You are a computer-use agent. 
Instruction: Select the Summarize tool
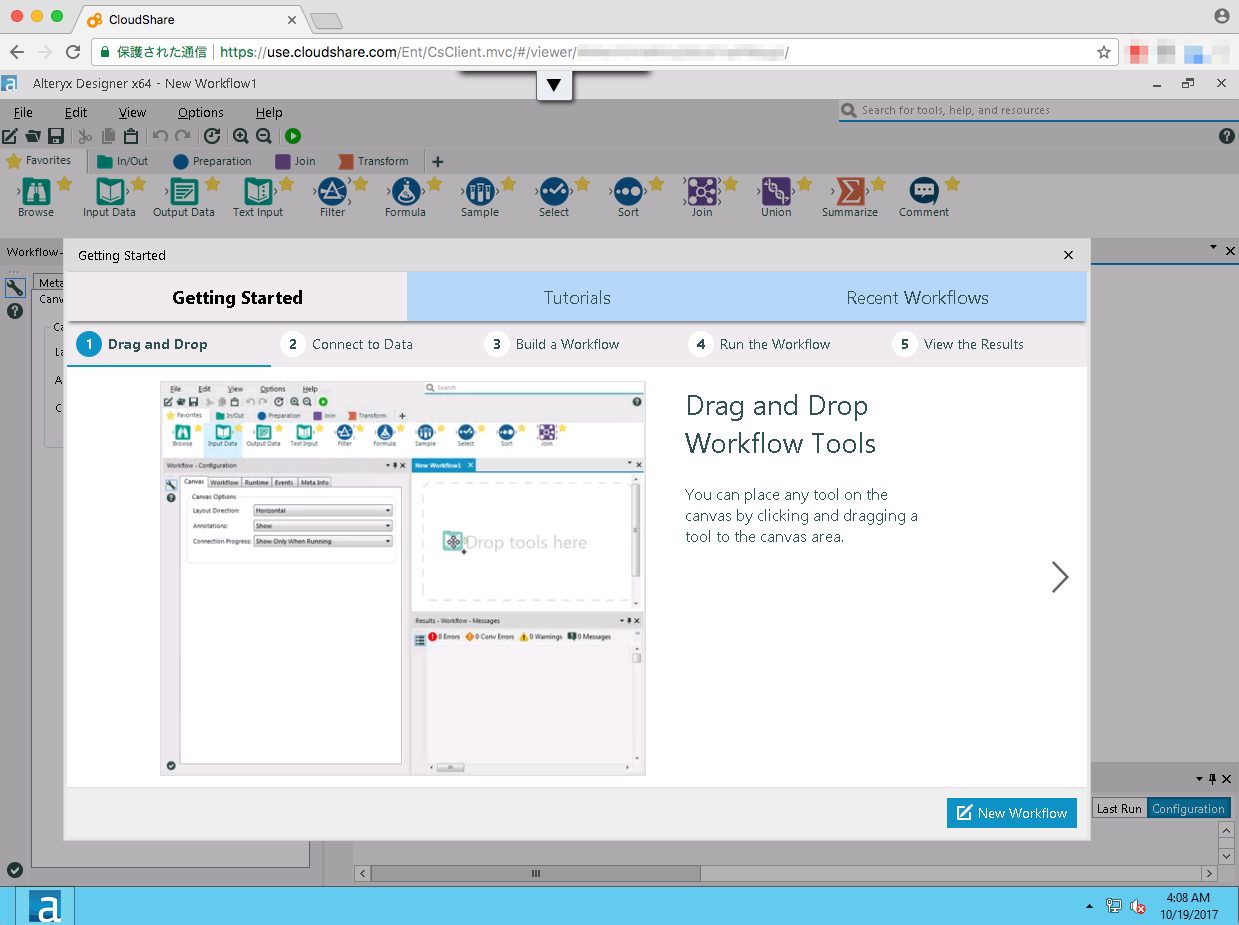(850, 191)
